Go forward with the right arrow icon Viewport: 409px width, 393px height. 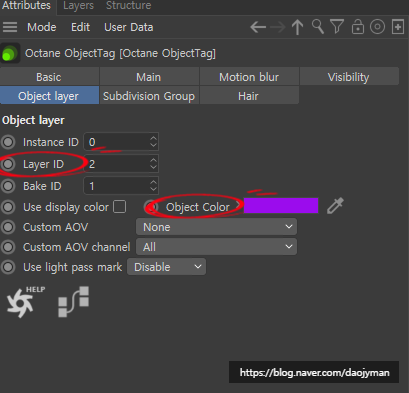pos(278,27)
